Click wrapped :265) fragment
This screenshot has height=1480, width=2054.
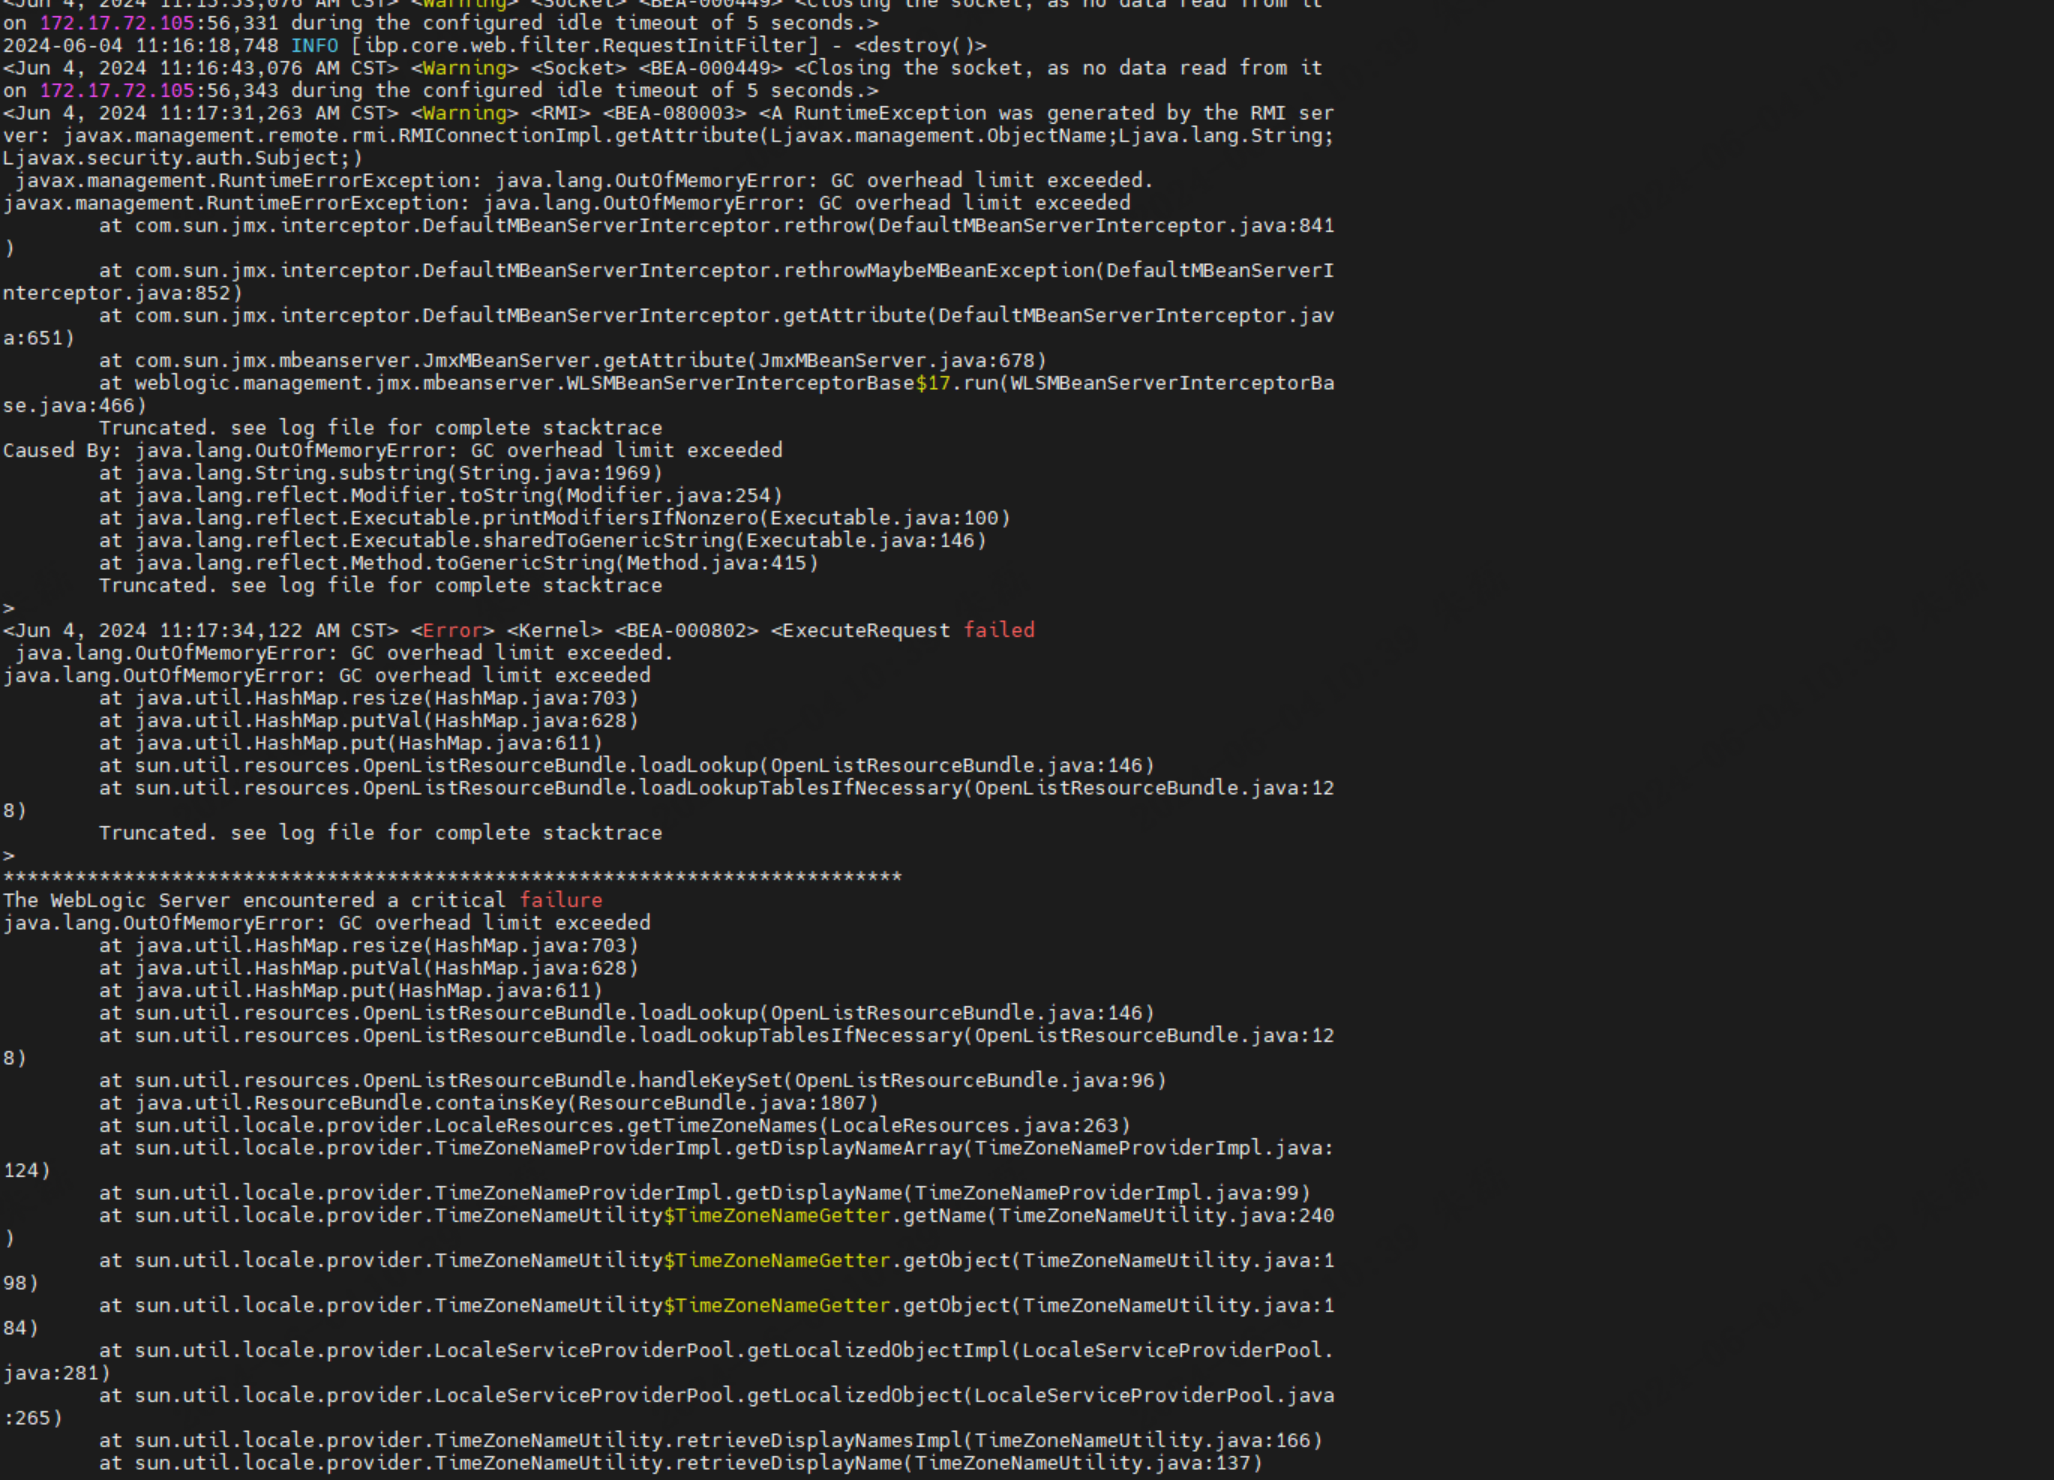[33, 1418]
